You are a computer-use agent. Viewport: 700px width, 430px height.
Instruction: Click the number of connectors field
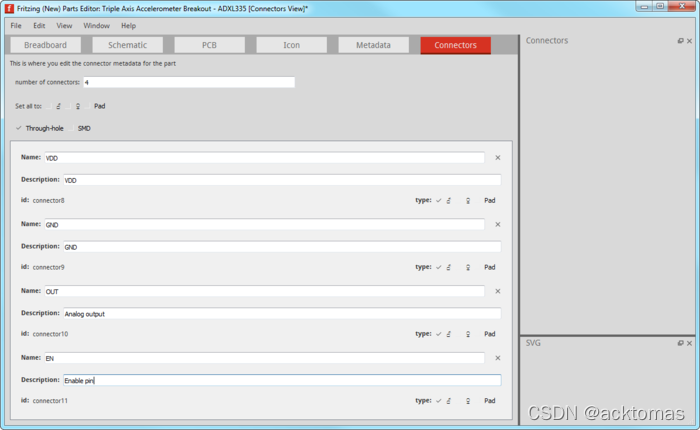click(189, 82)
